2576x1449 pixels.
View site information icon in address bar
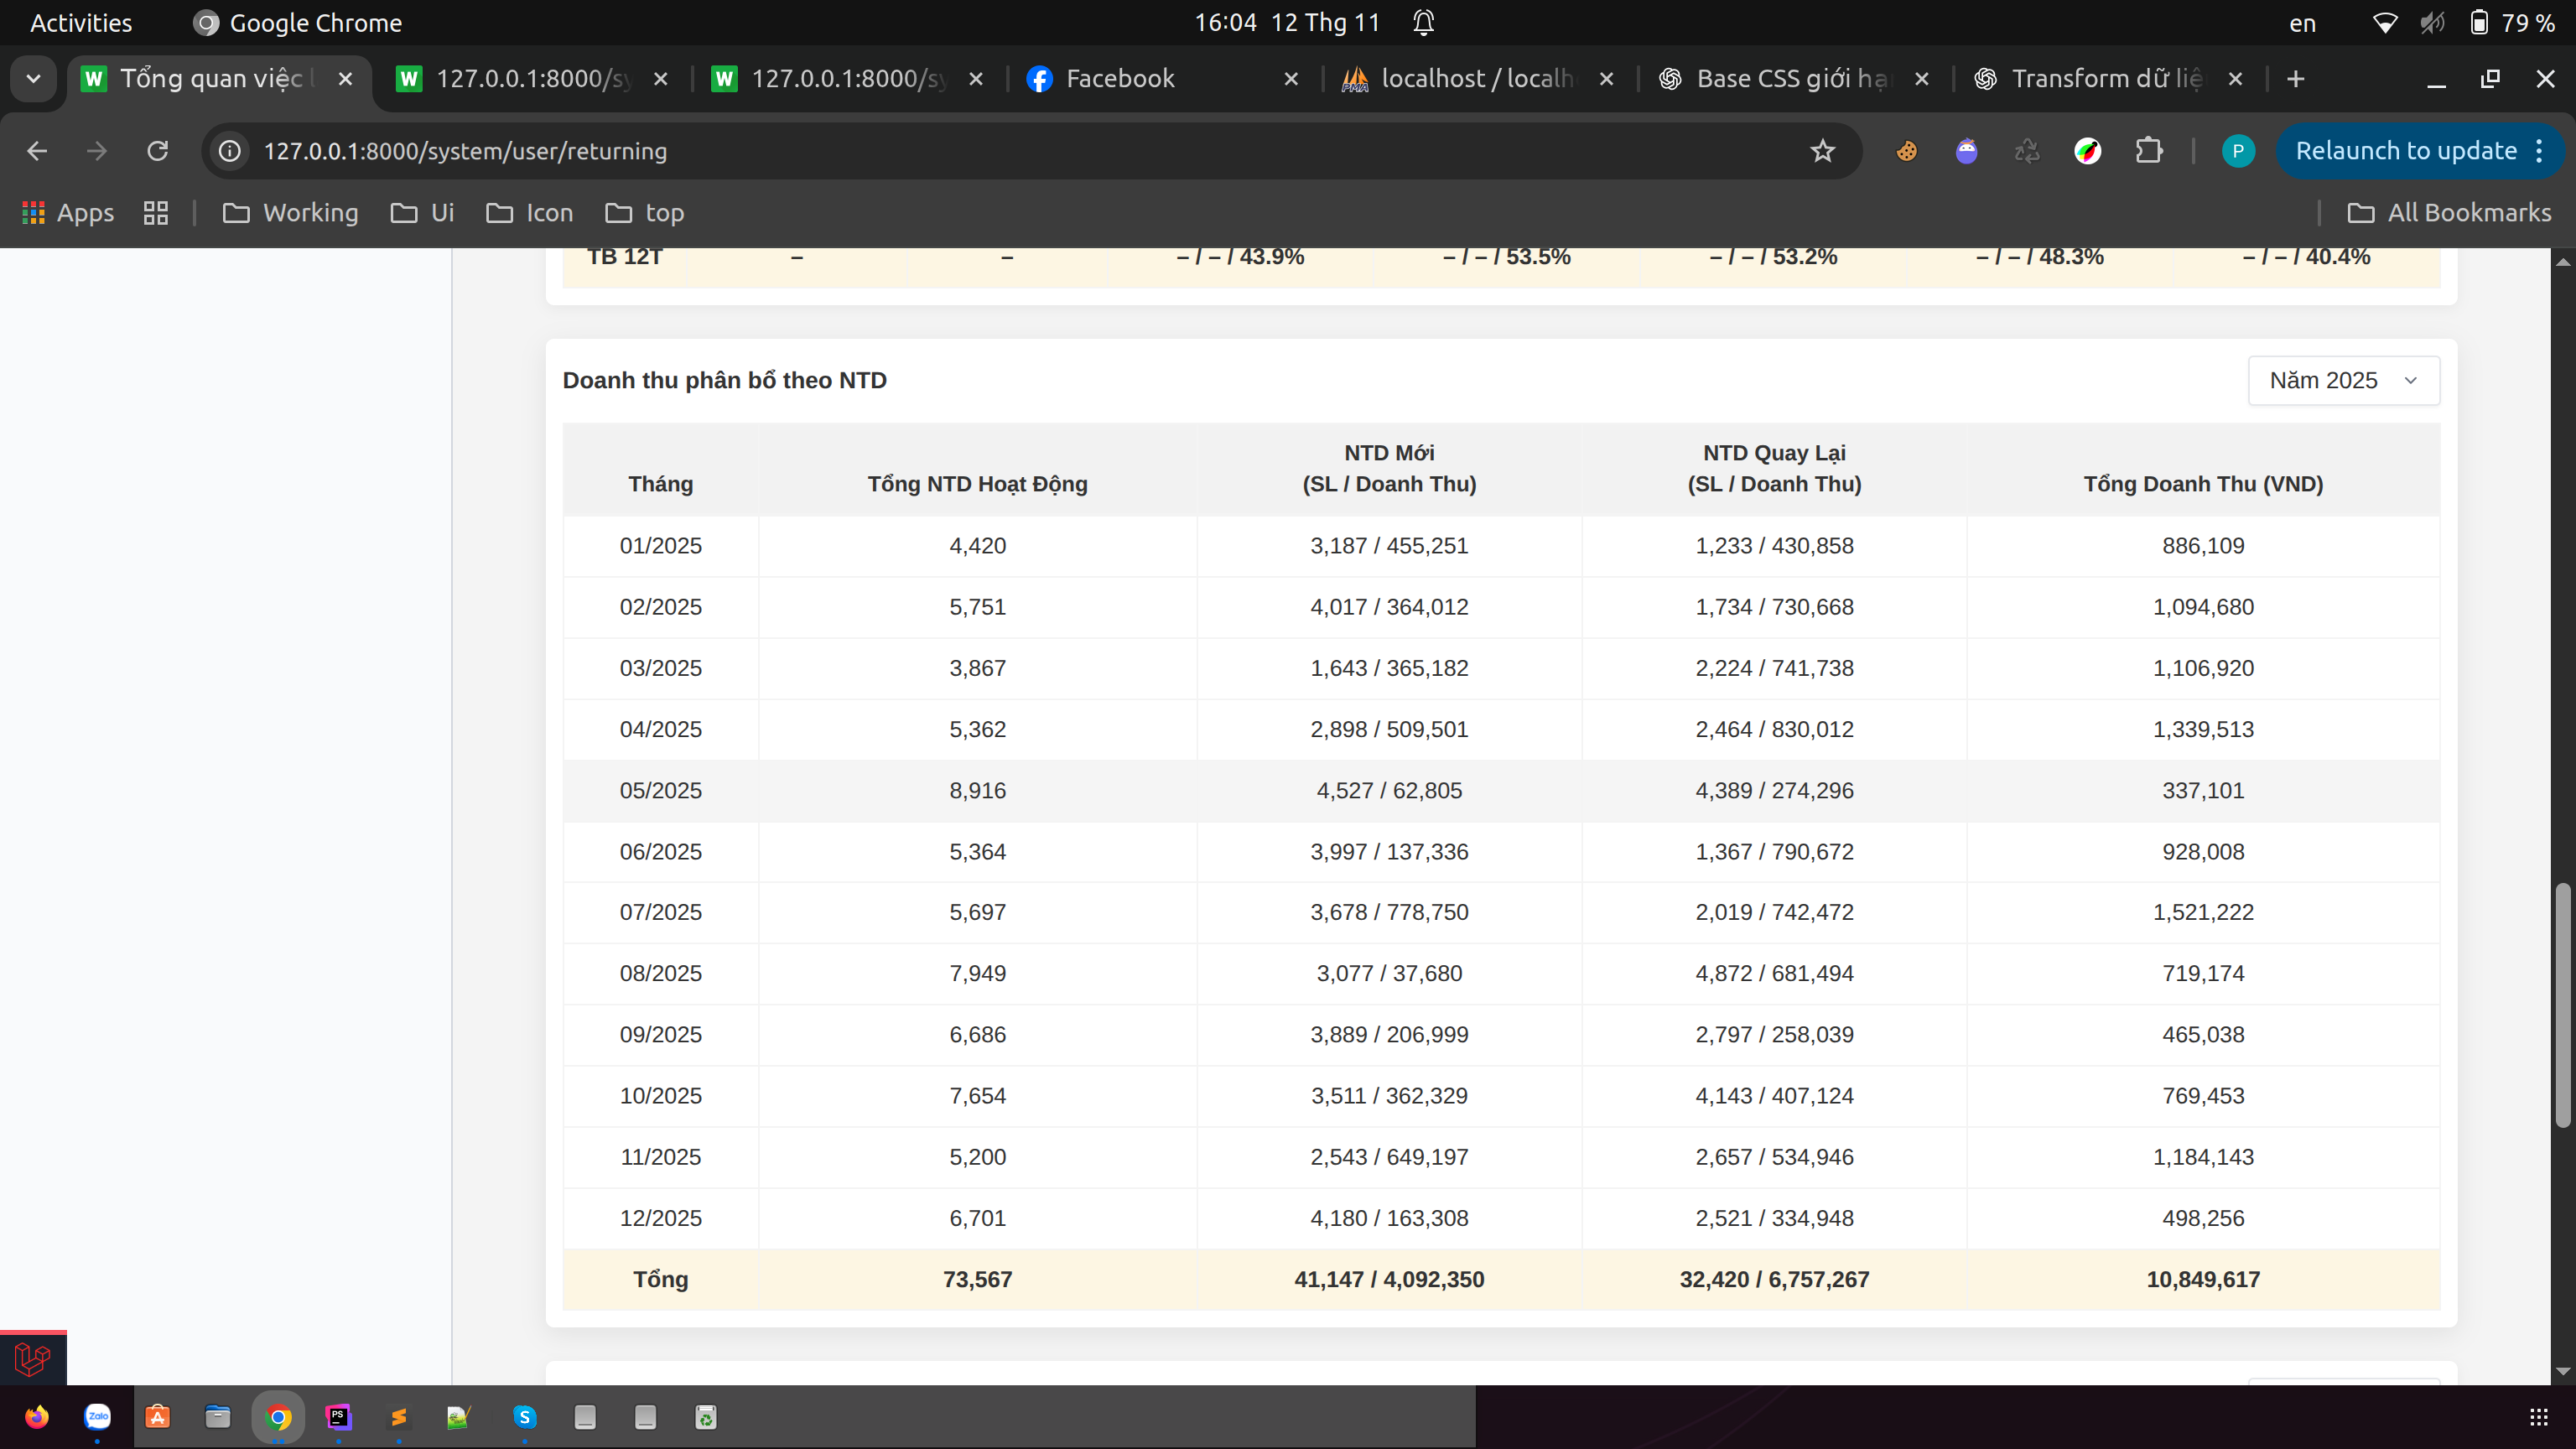point(230,151)
